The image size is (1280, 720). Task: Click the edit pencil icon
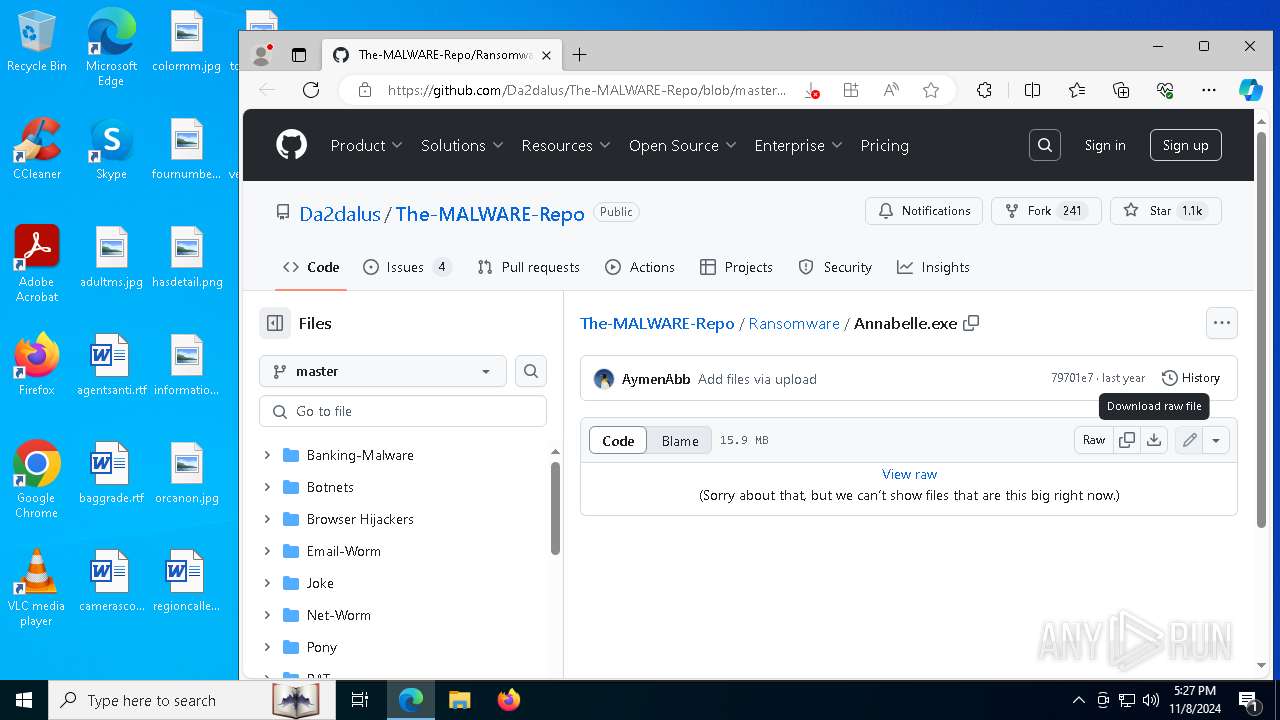pyautogui.click(x=1189, y=440)
